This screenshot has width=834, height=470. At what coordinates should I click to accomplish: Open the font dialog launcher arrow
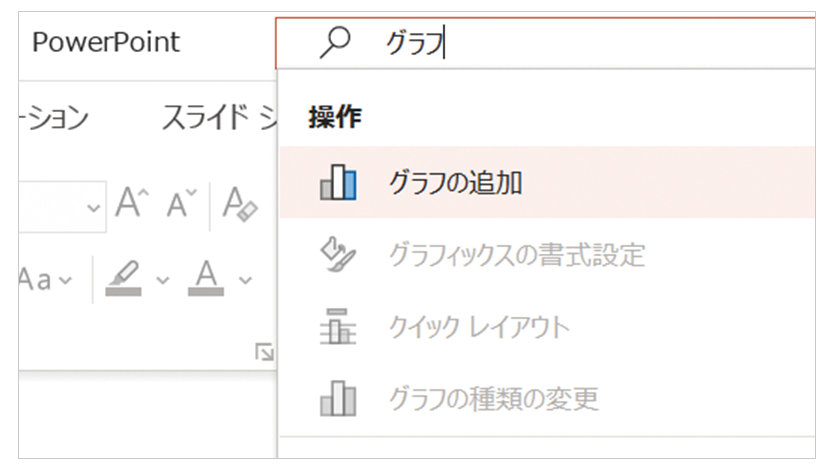click(x=264, y=352)
